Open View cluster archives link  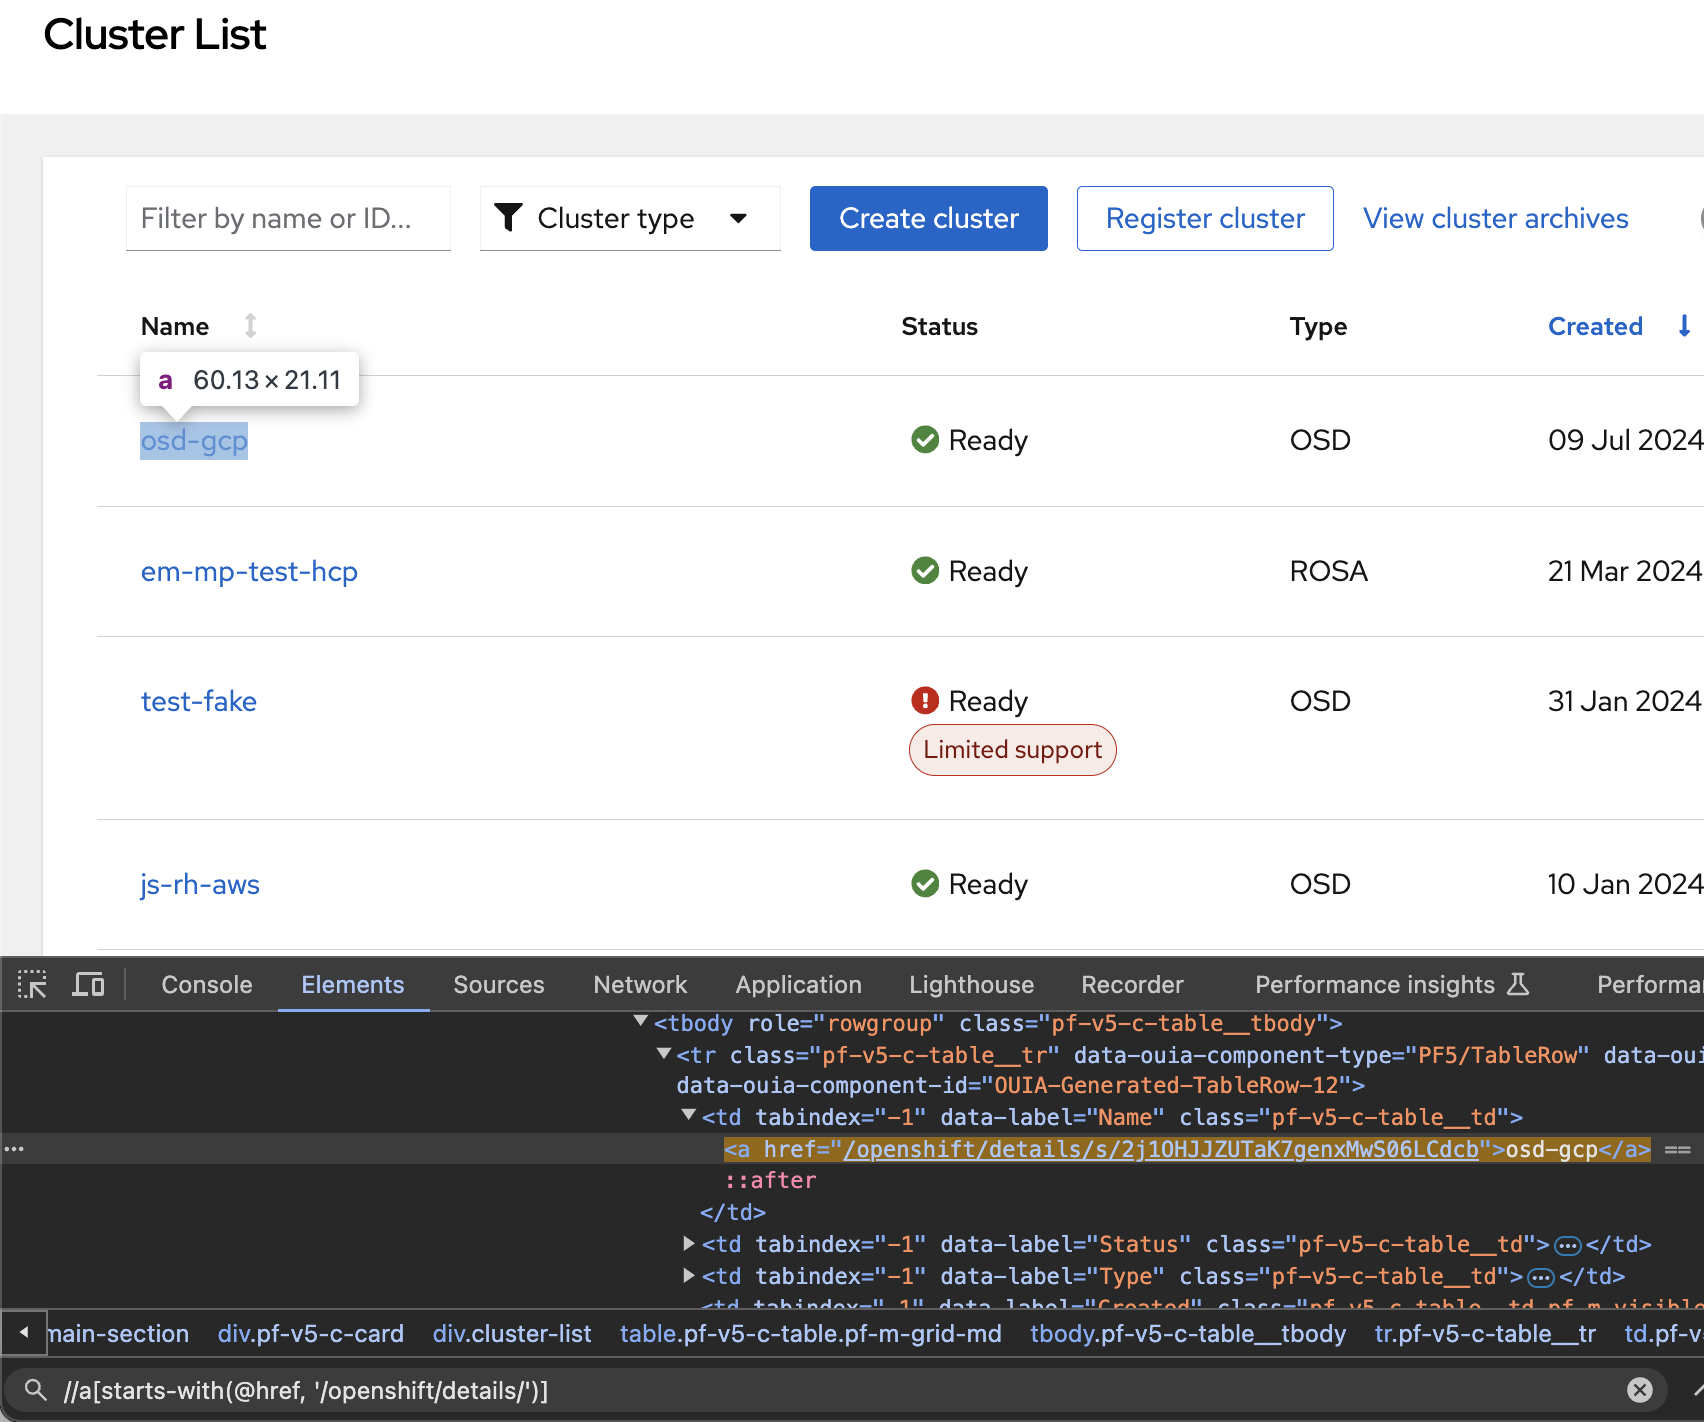tap(1495, 218)
